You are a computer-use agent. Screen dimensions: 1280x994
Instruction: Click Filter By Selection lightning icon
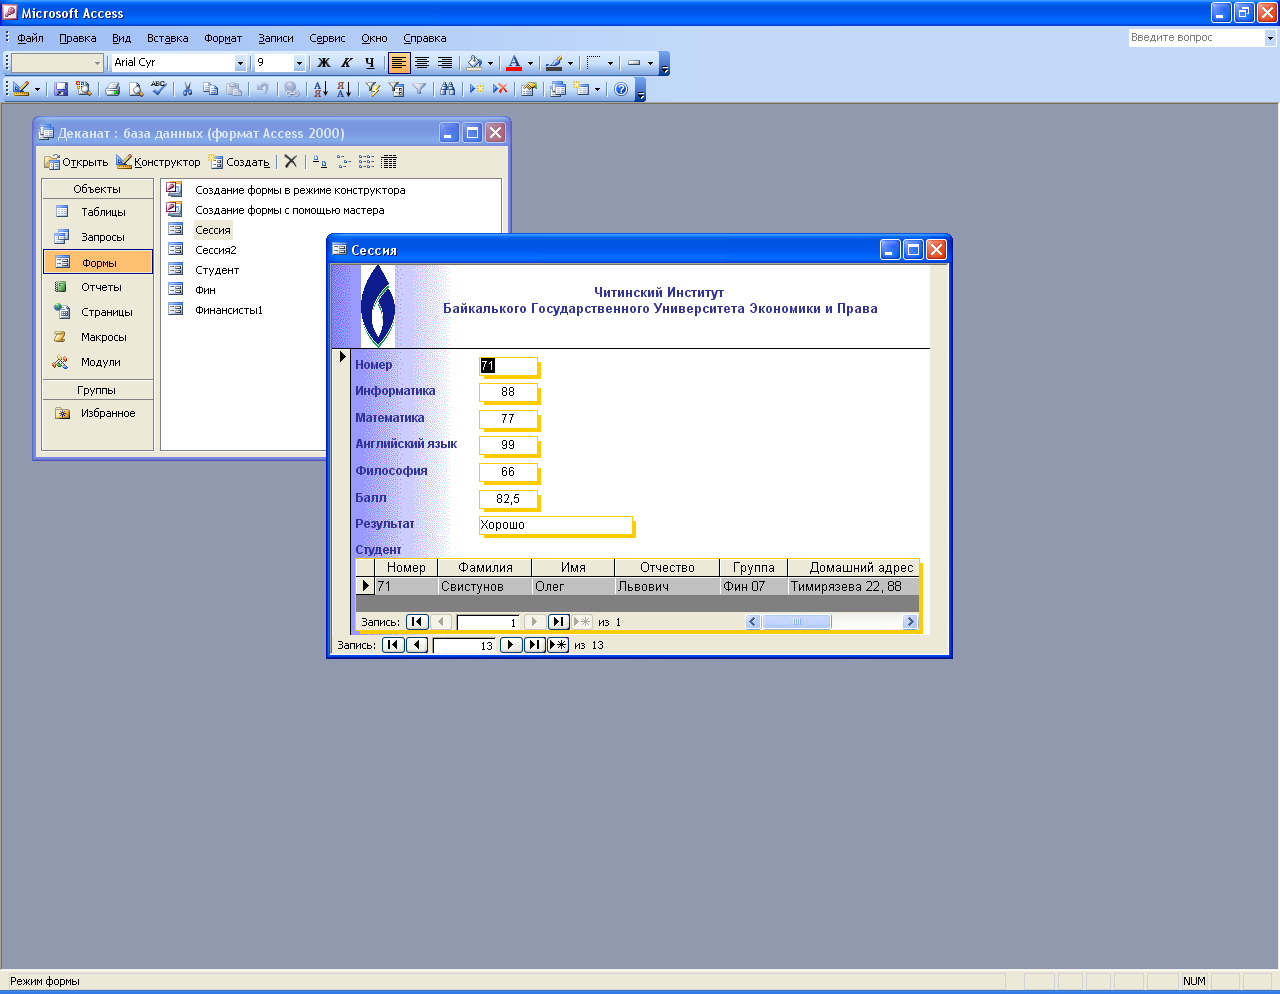[373, 89]
